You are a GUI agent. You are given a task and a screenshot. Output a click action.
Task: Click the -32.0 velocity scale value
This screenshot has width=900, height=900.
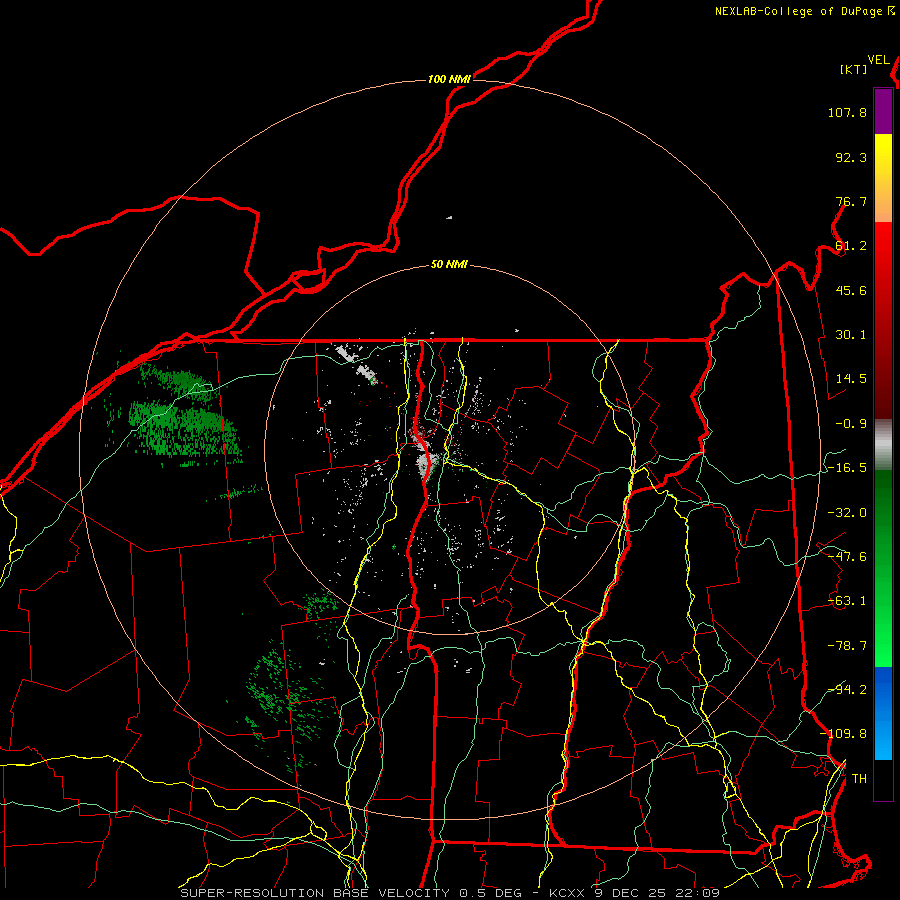pyautogui.click(x=847, y=513)
